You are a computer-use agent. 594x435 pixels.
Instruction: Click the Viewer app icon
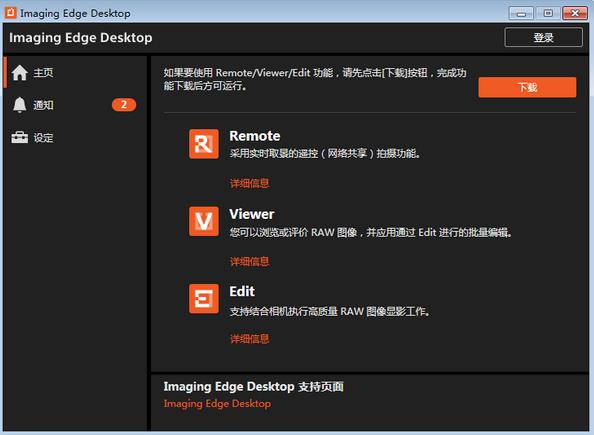(x=204, y=221)
